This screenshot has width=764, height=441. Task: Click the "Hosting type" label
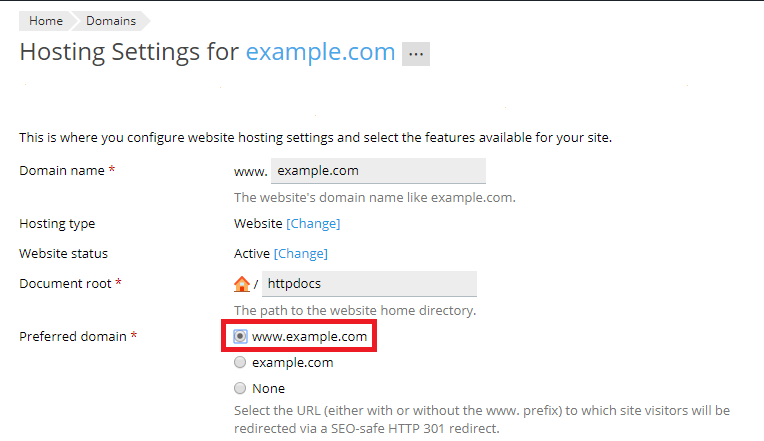(x=57, y=224)
